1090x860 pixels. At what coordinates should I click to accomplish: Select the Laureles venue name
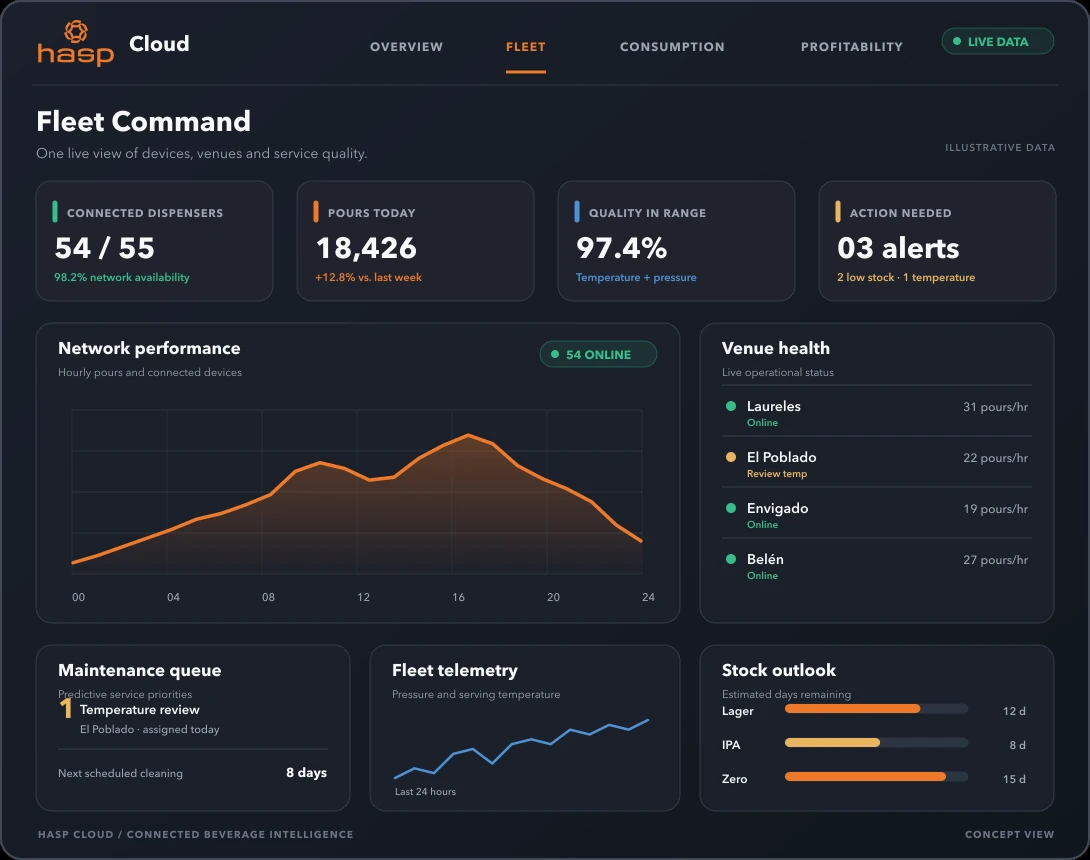pos(774,406)
